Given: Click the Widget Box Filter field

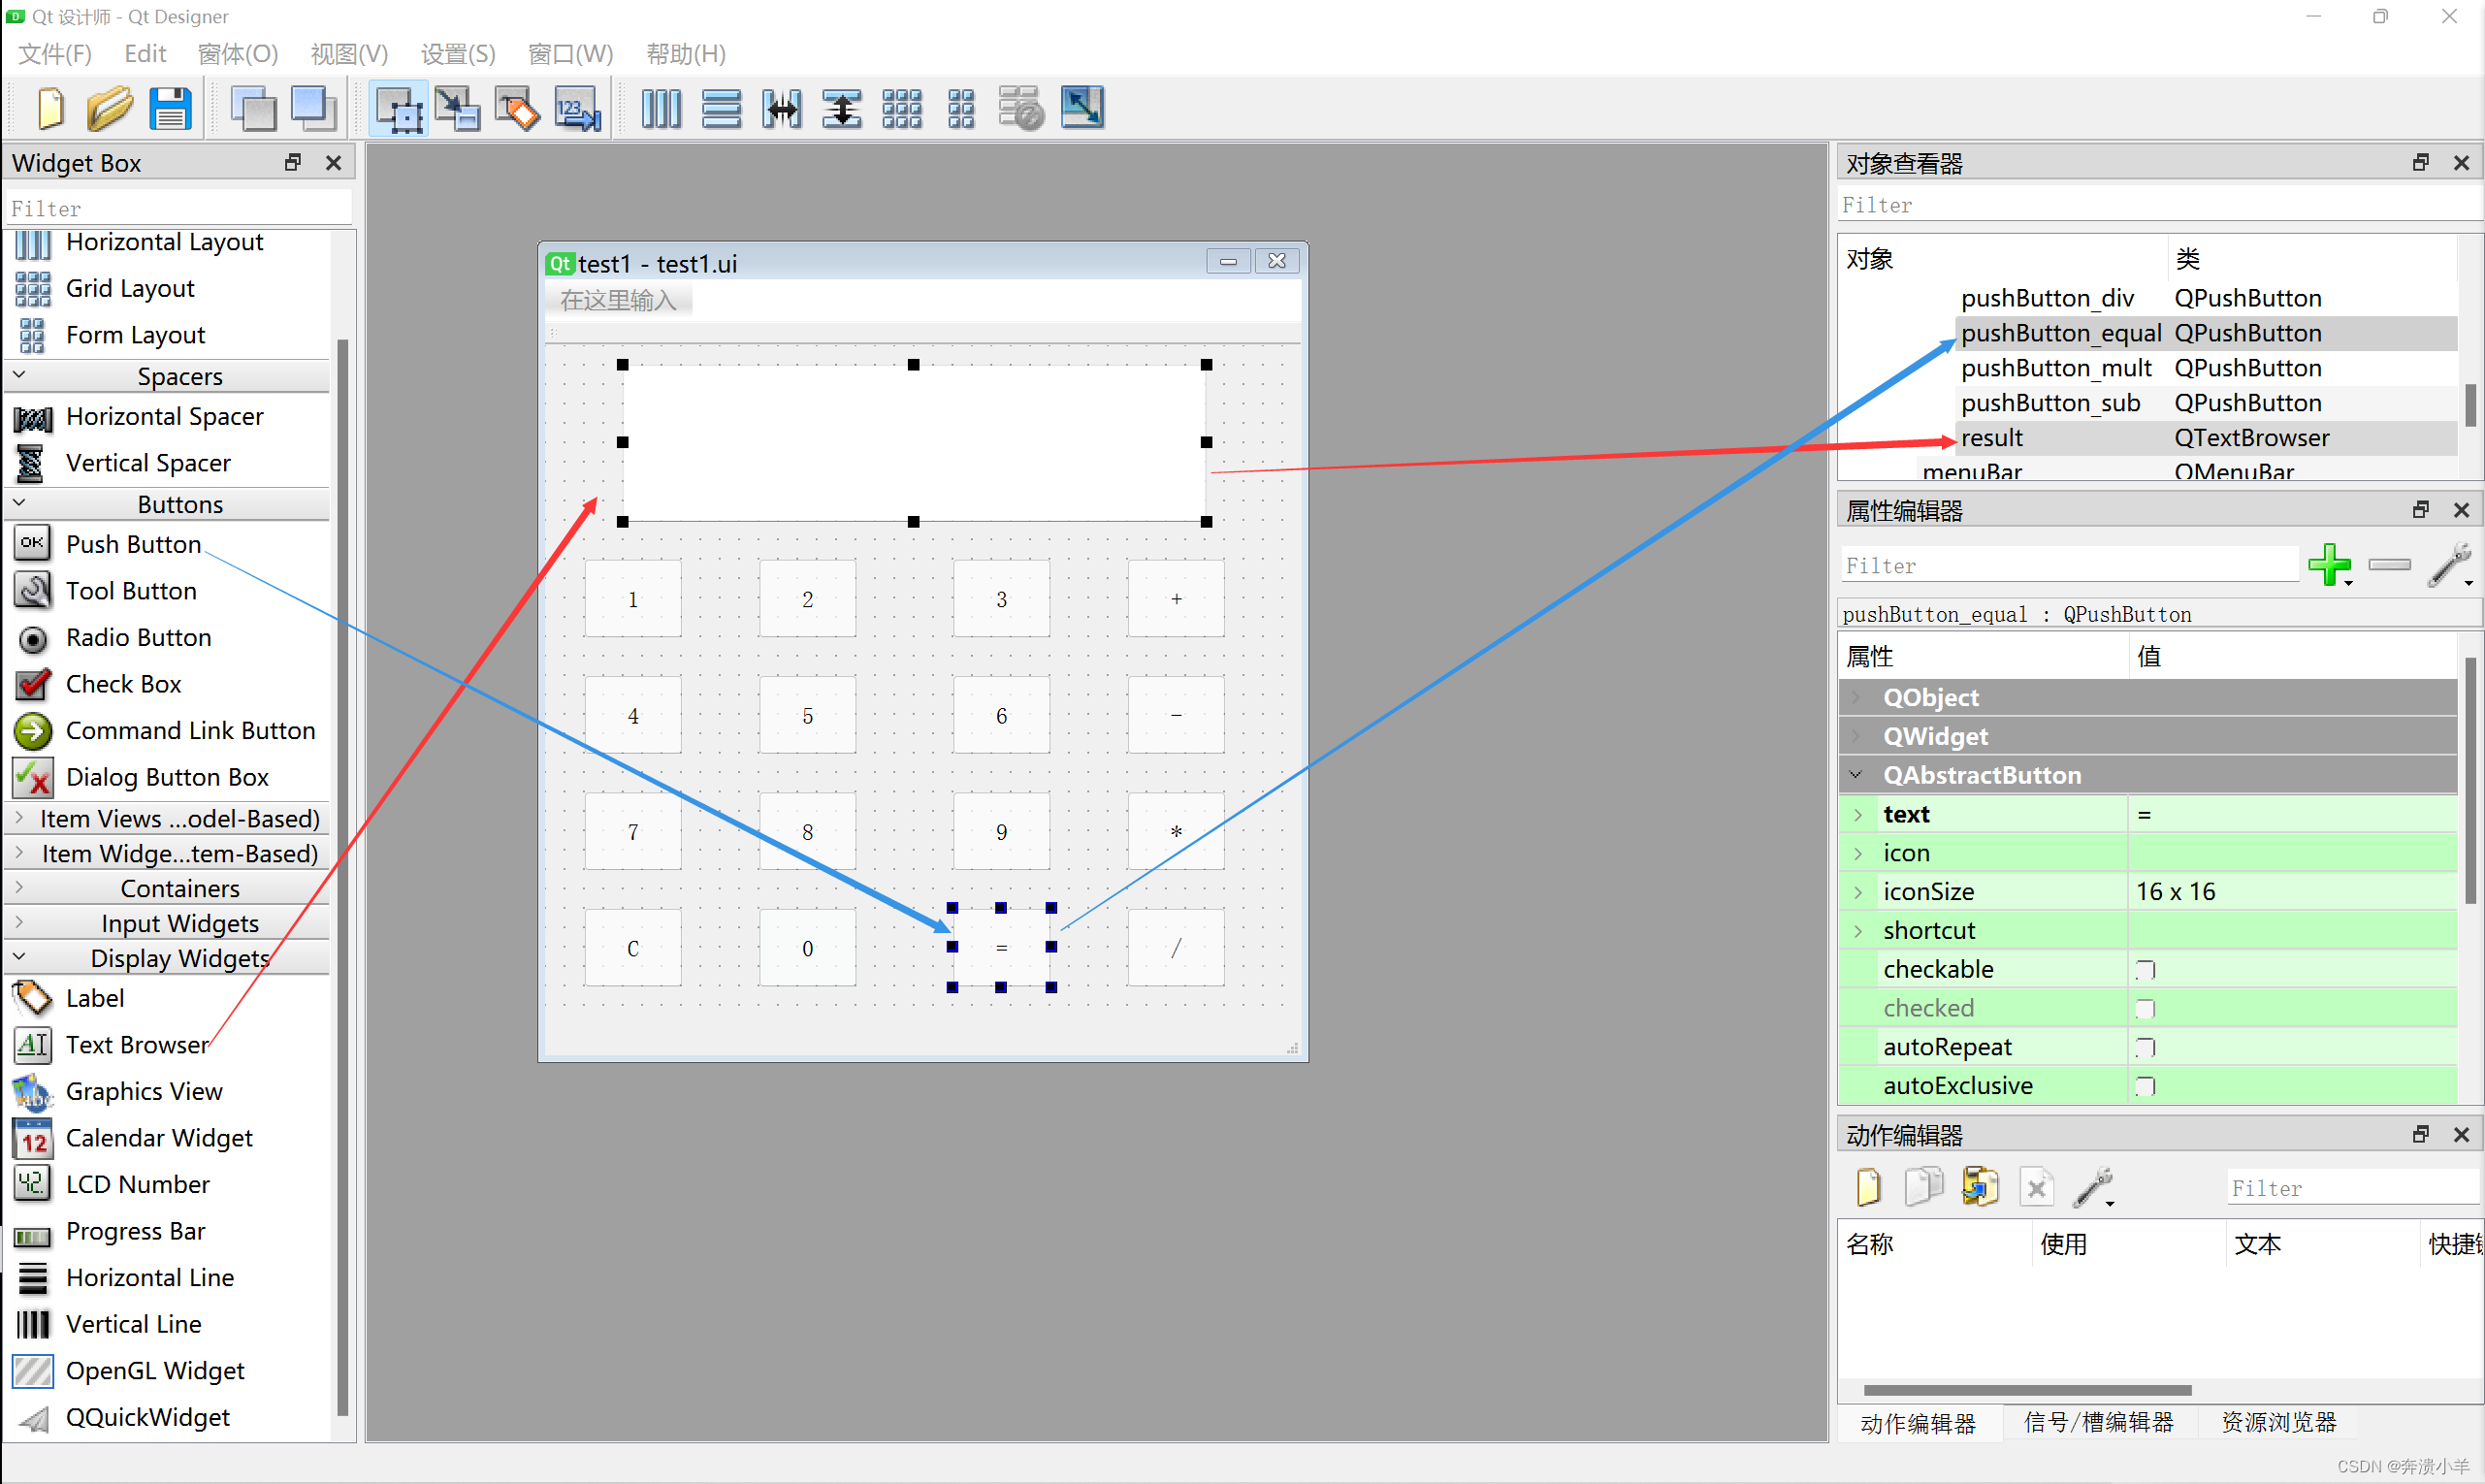Looking at the screenshot, I should [178, 207].
